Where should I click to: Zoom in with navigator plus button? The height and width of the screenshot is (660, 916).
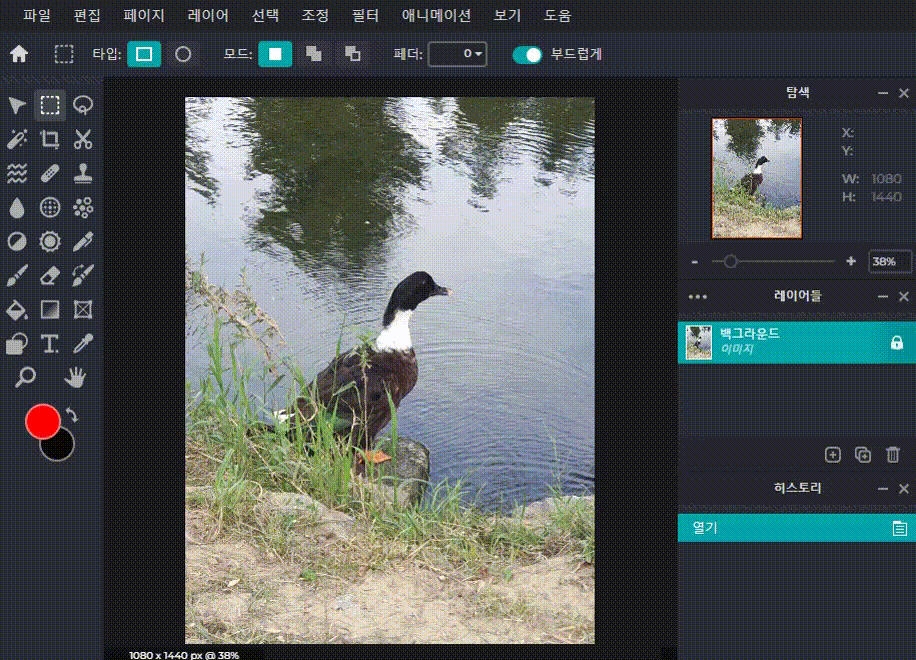851,262
